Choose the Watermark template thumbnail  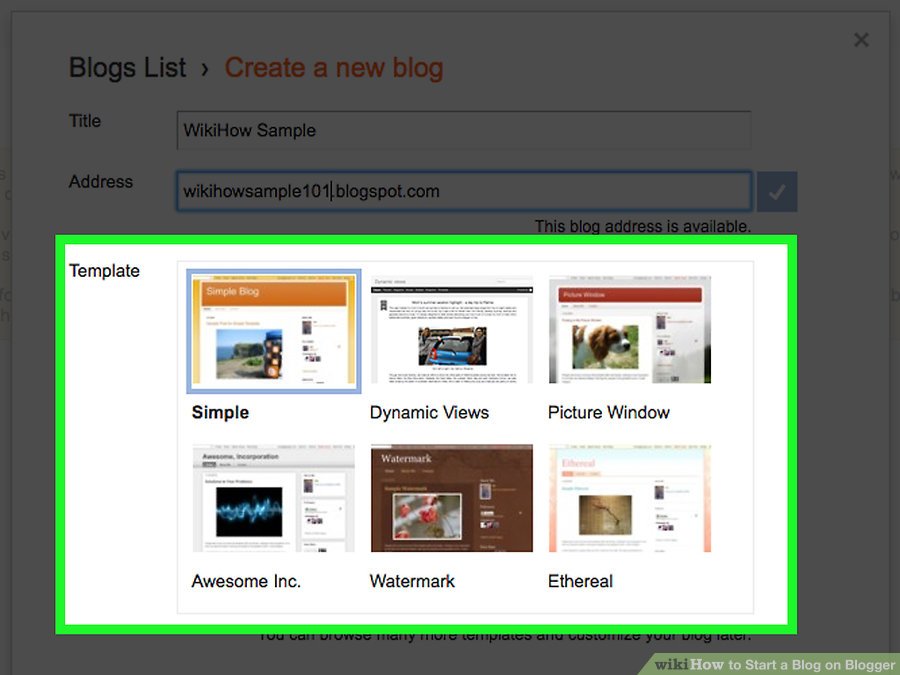(x=452, y=498)
